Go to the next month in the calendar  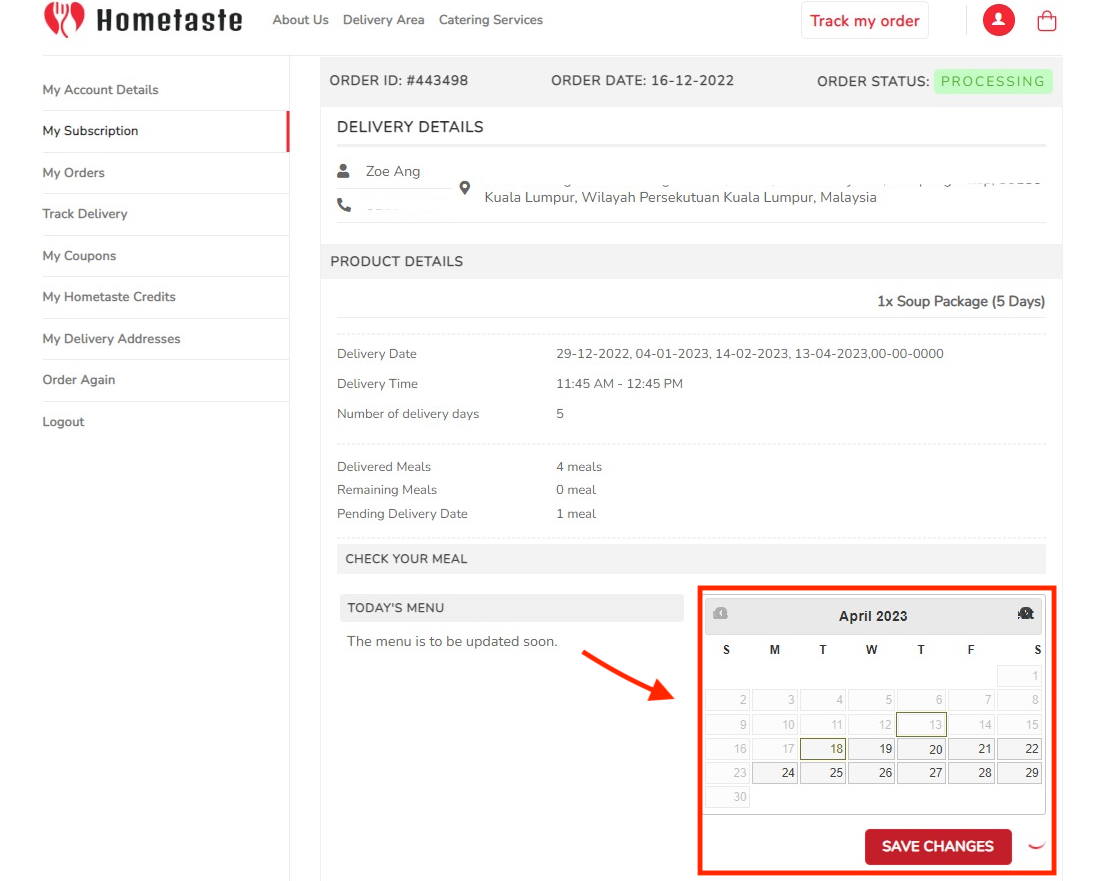1026,612
